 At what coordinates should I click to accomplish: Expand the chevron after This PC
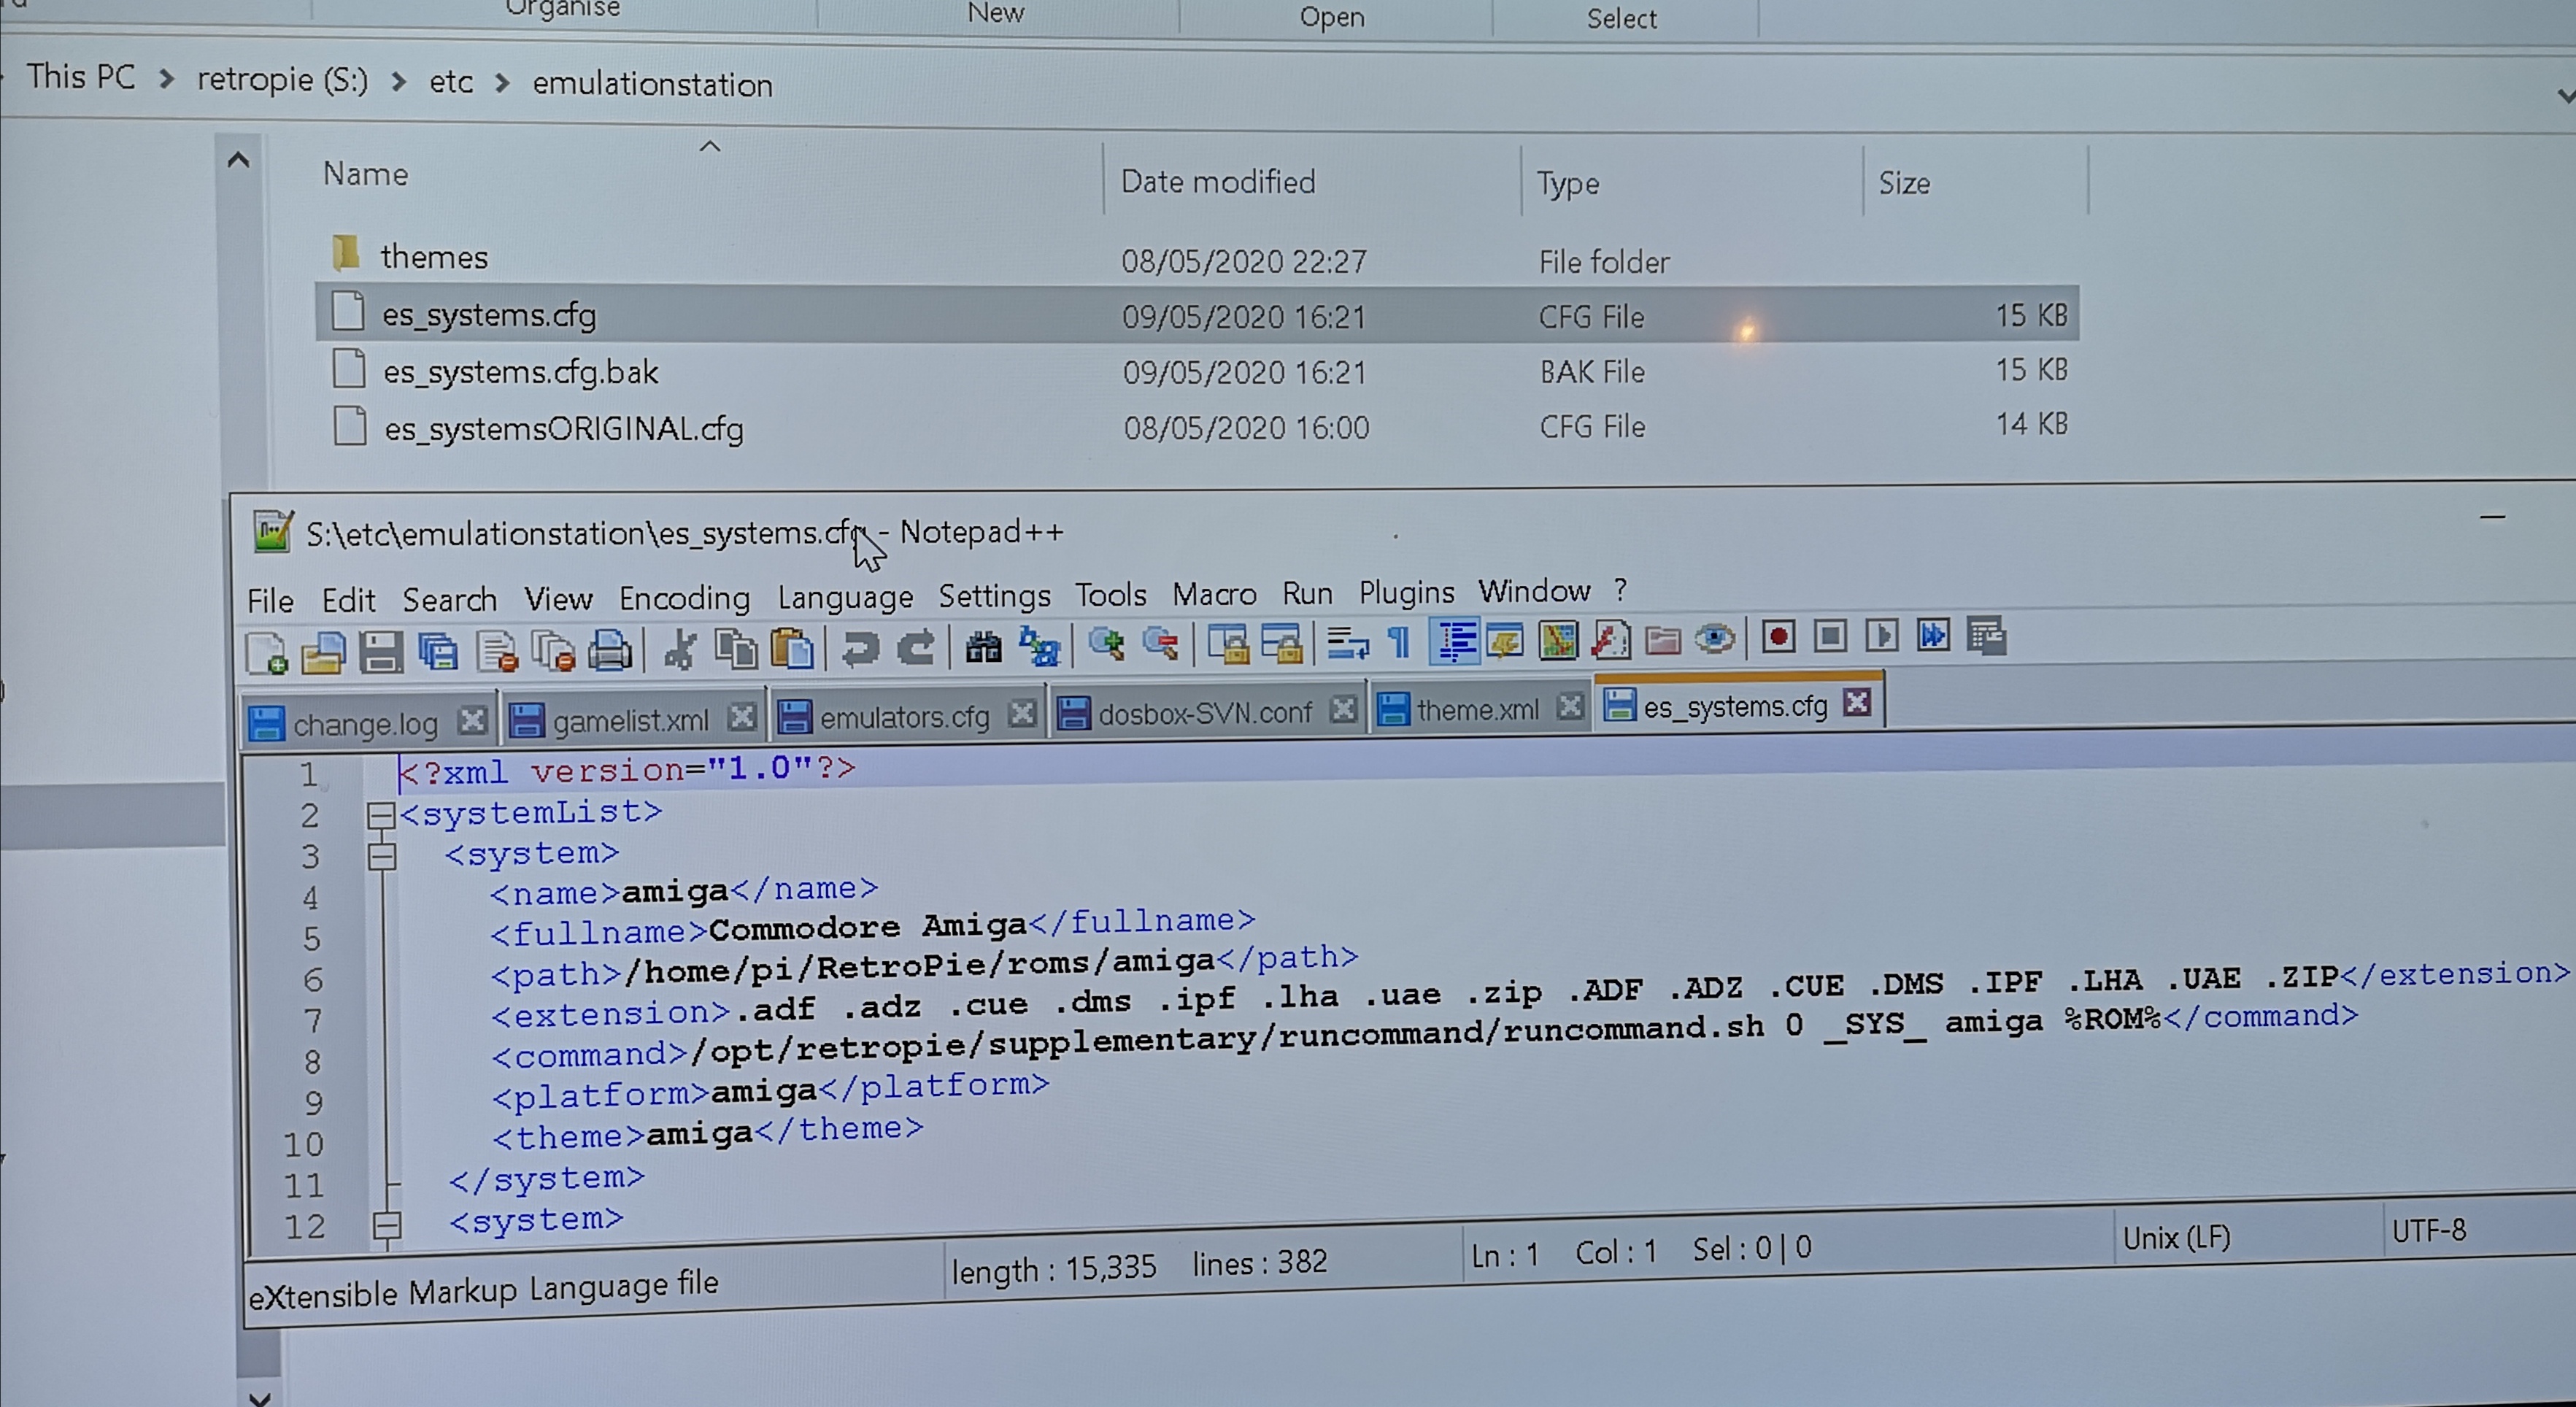pyautogui.click(x=166, y=79)
